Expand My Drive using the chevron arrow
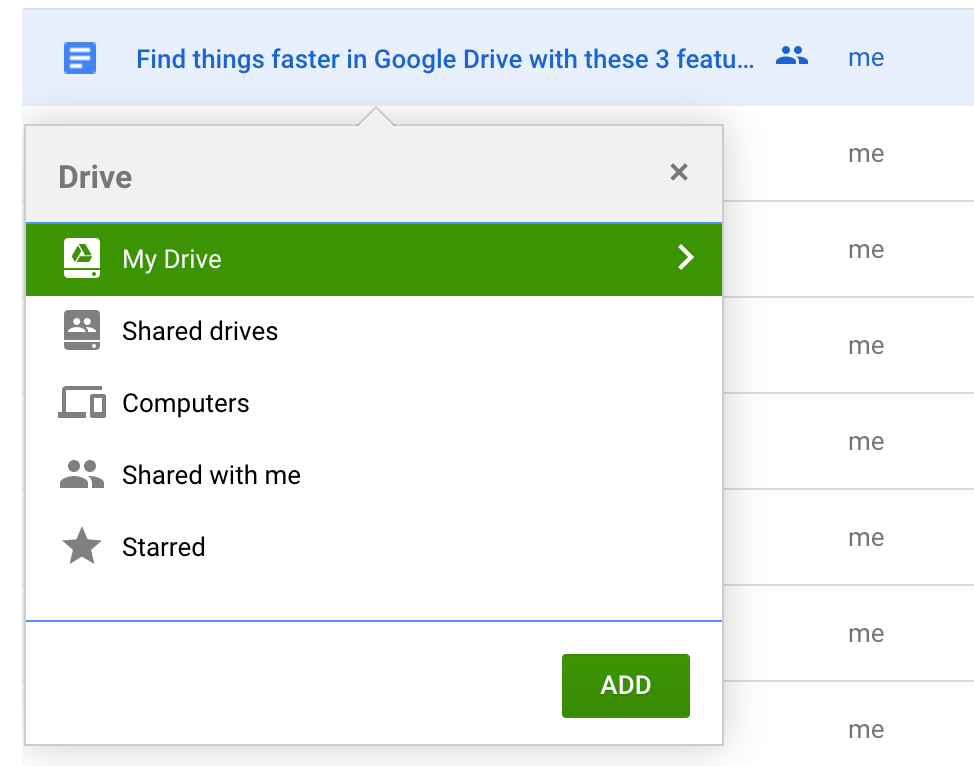The width and height of the screenshot is (974, 766). [x=686, y=257]
